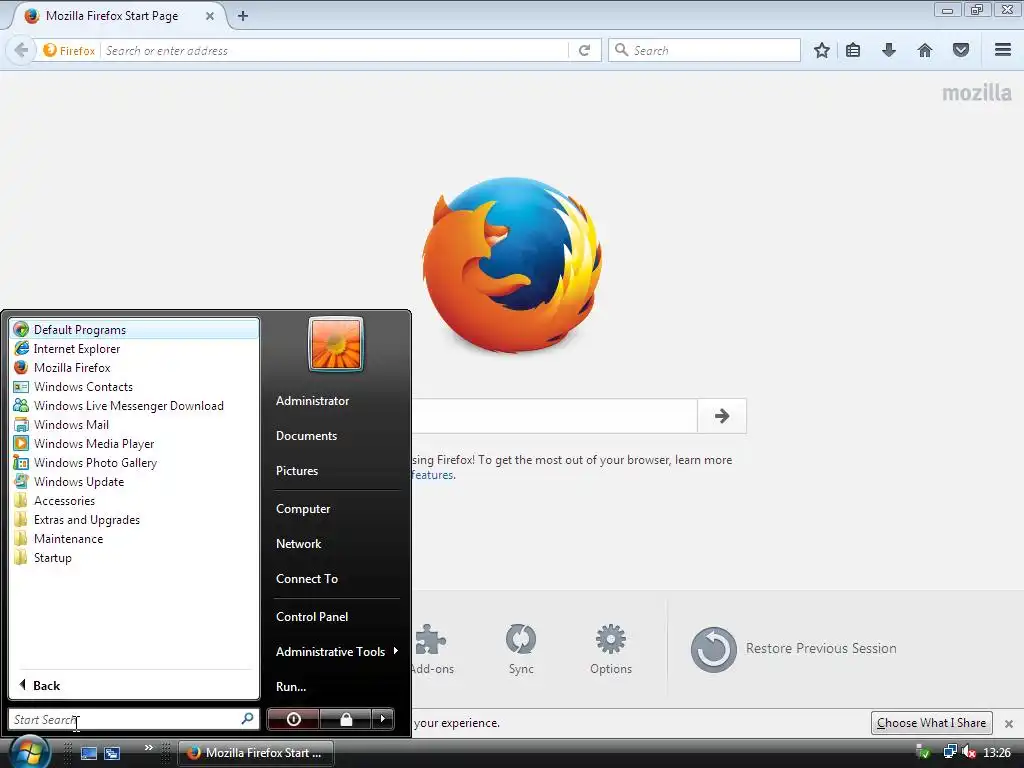This screenshot has width=1024, height=768.
Task: Reload the page with the refresh icon
Action: point(584,50)
